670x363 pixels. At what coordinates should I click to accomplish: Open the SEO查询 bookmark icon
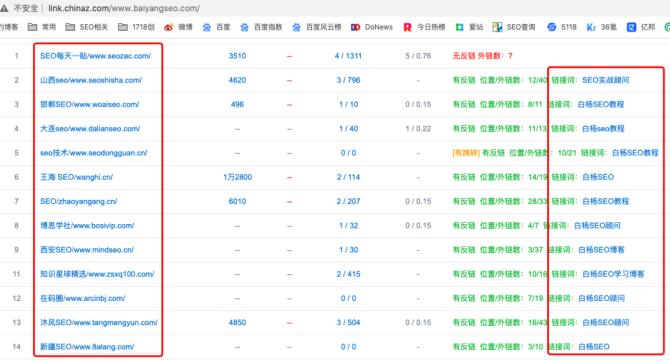(497, 27)
